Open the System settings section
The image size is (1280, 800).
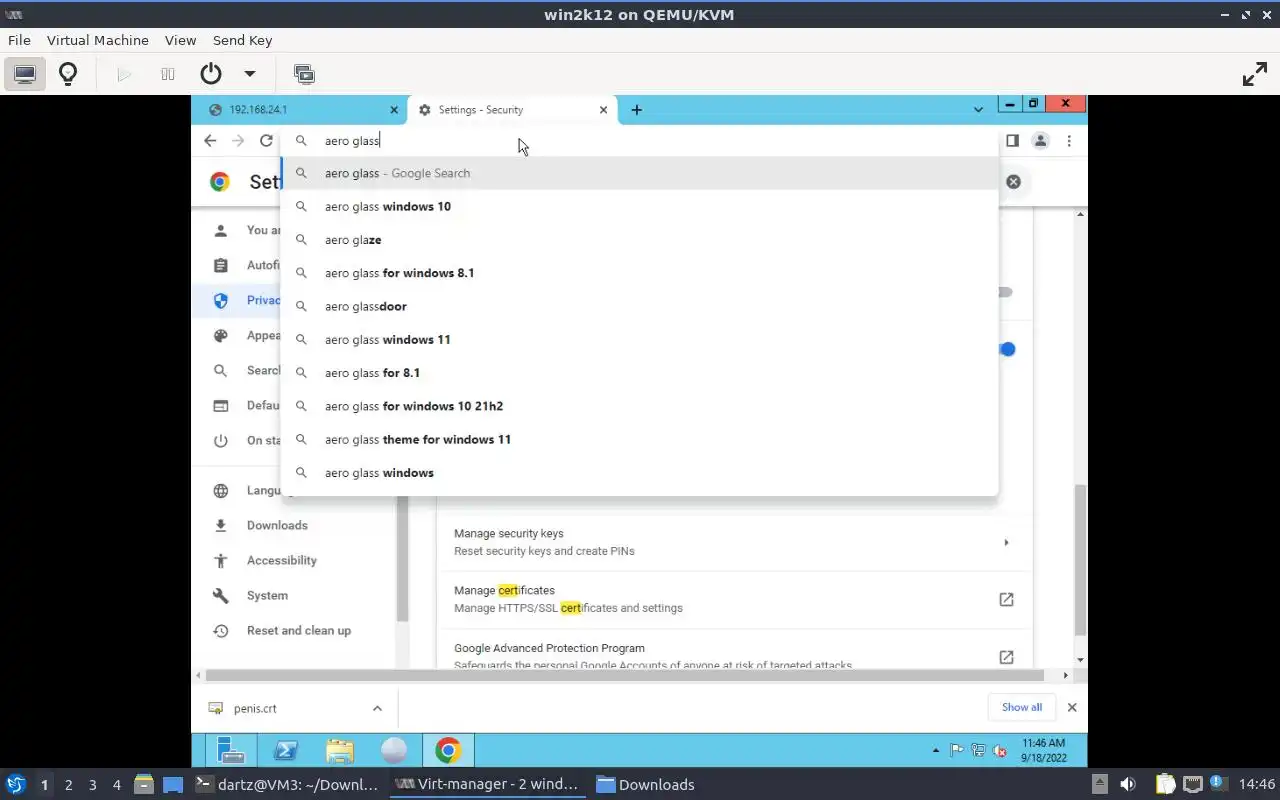[267, 595]
